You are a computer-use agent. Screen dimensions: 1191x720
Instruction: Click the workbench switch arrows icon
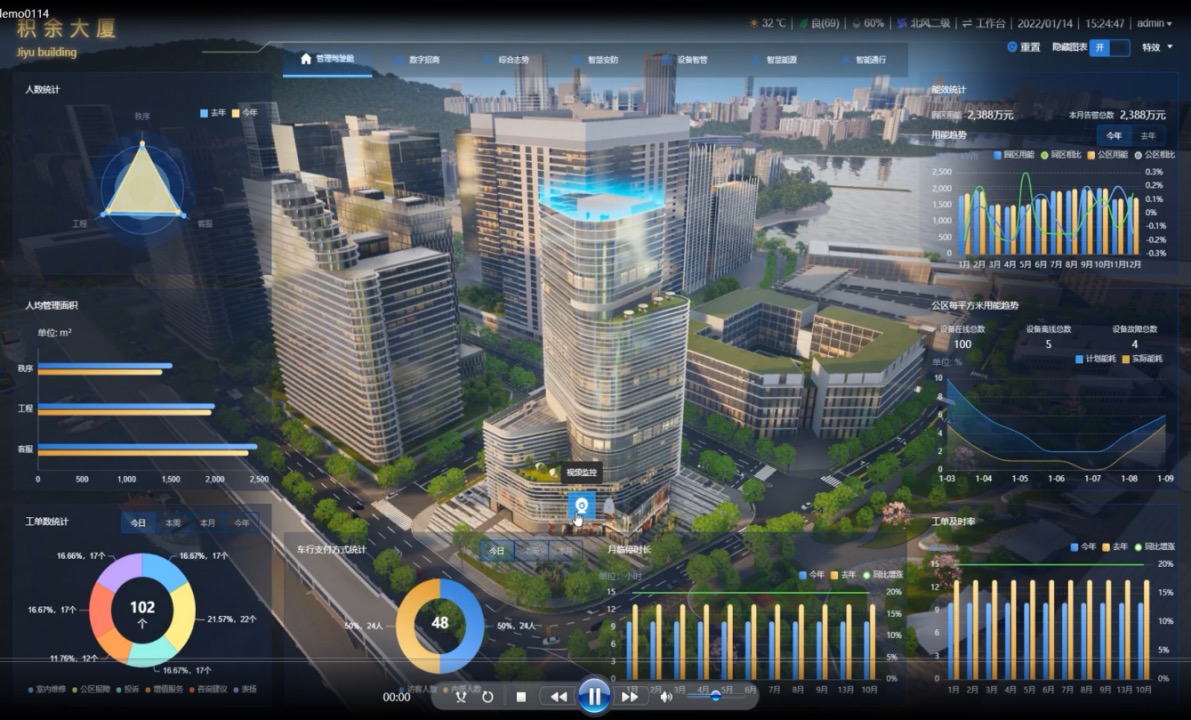(967, 24)
